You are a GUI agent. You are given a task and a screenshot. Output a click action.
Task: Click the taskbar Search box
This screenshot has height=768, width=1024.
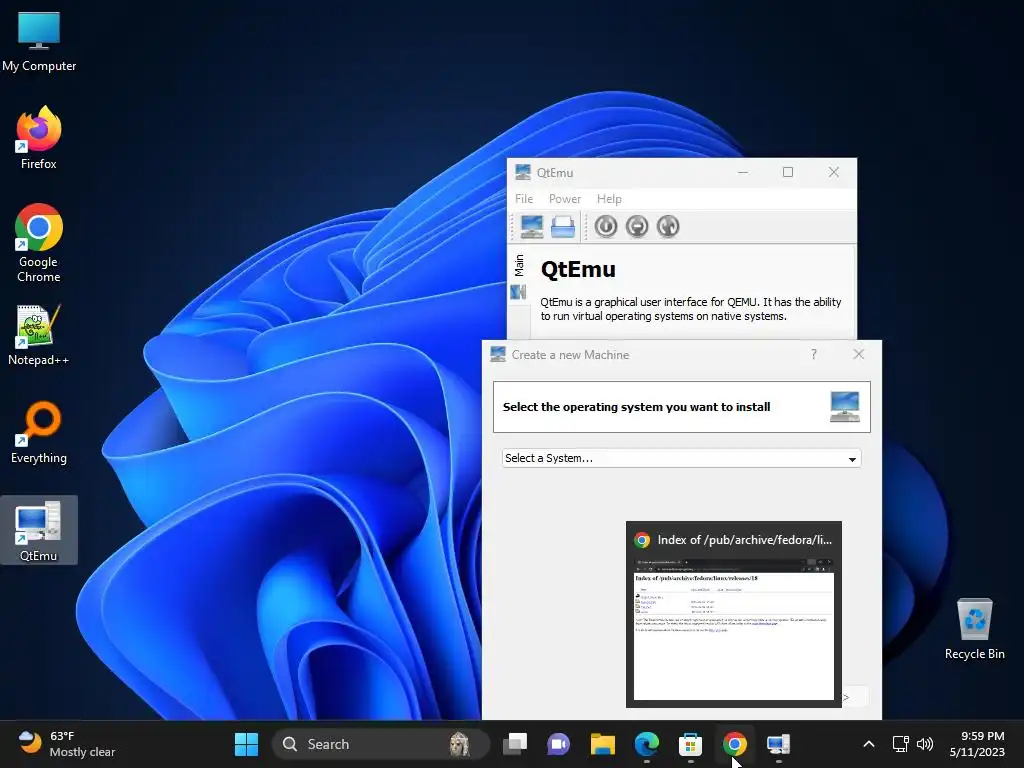pyautogui.click(x=381, y=744)
